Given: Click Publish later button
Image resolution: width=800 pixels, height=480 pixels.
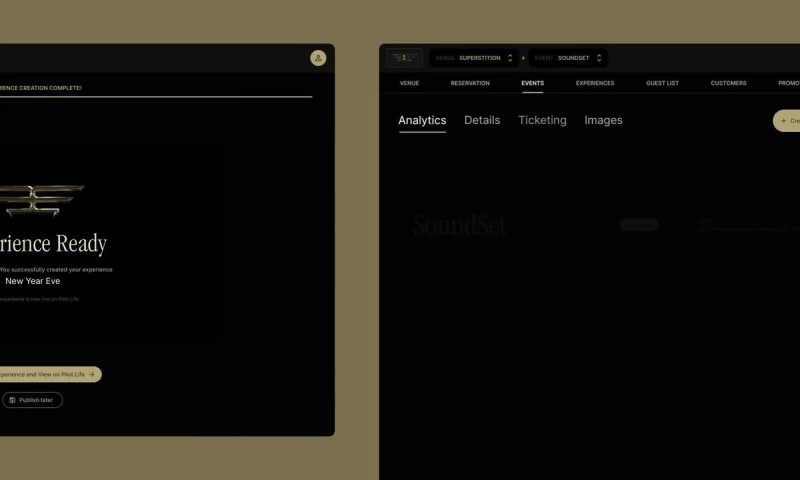Looking at the screenshot, I should click(32, 400).
